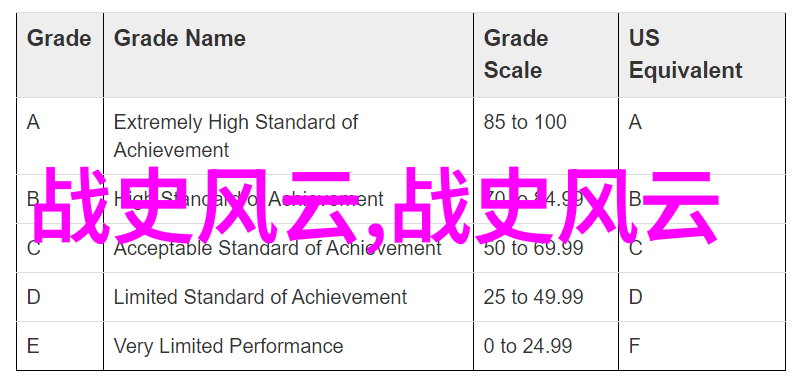The height and width of the screenshot is (391, 804).
Task: Select the 0 to 24.99 cell
Action: (546, 346)
